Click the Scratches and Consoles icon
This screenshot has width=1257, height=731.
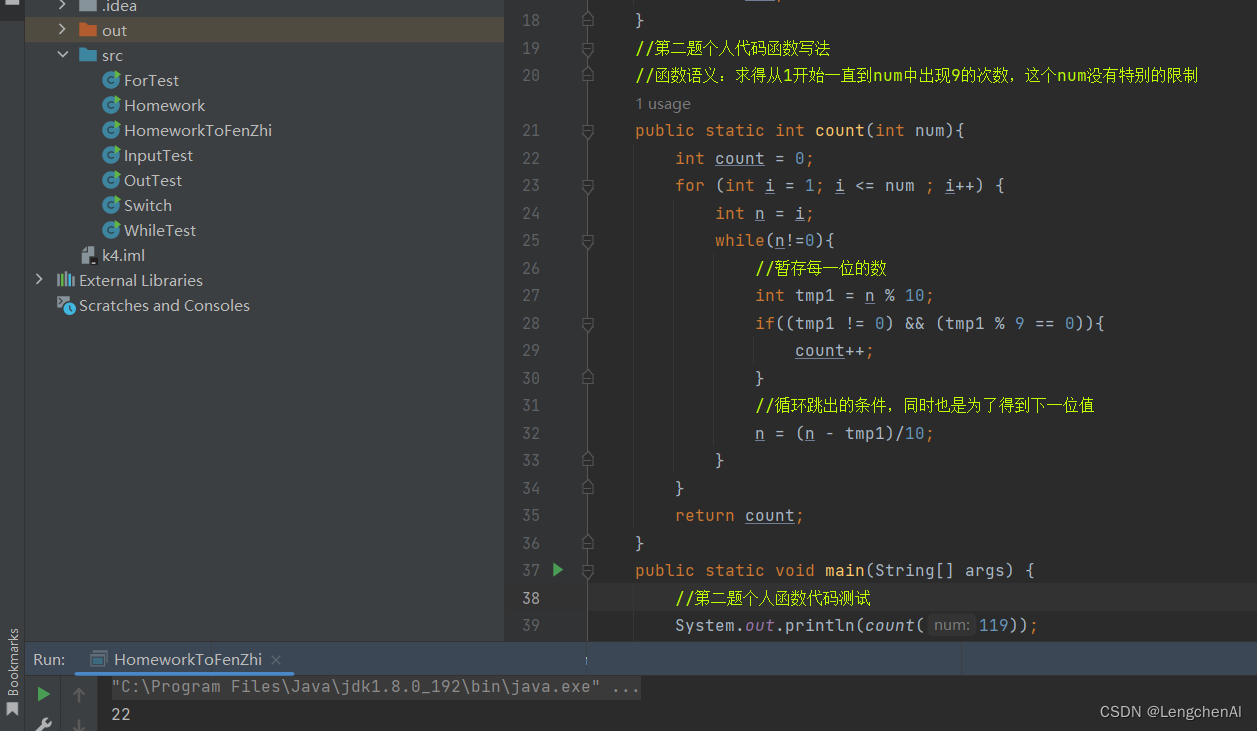click(66, 305)
